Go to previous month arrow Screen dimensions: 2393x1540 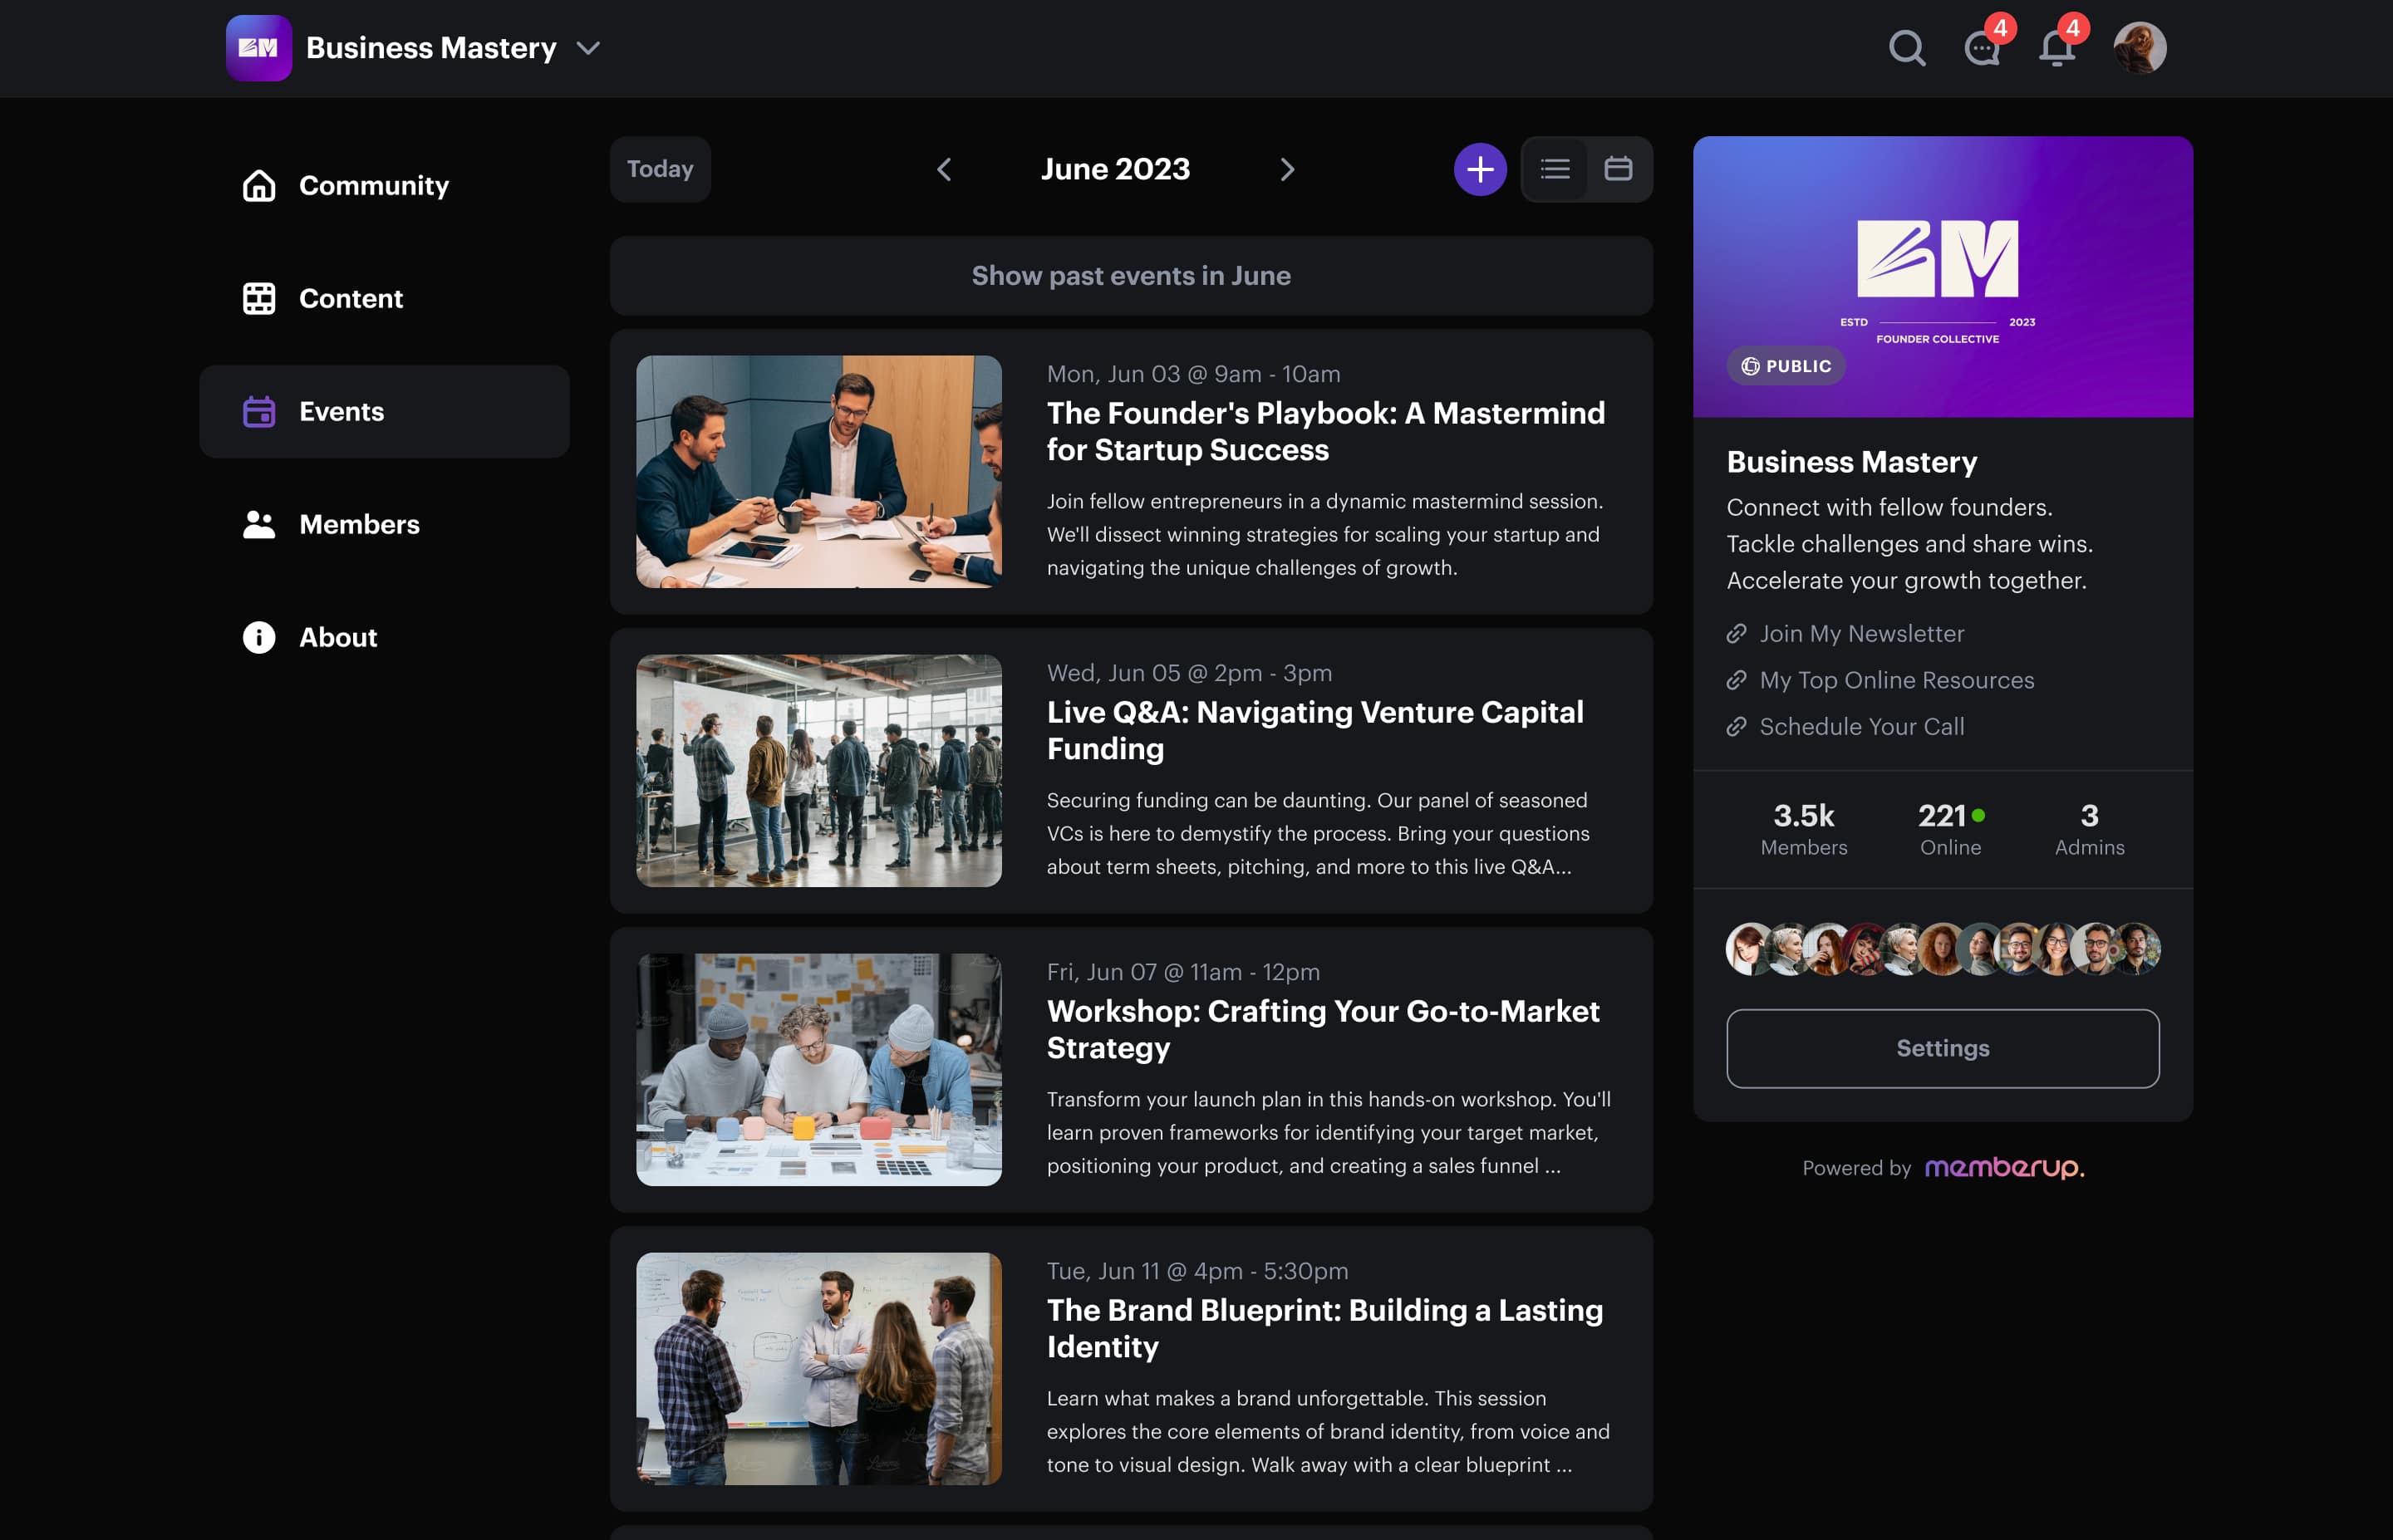coord(943,169)
